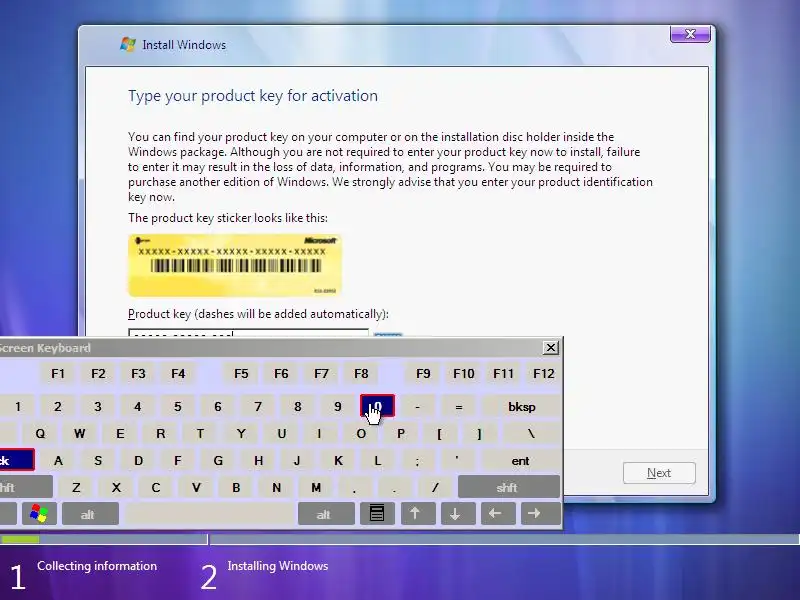Tap the A key
This screenshot has width=800, height=600.
click(x=58, y=461)
